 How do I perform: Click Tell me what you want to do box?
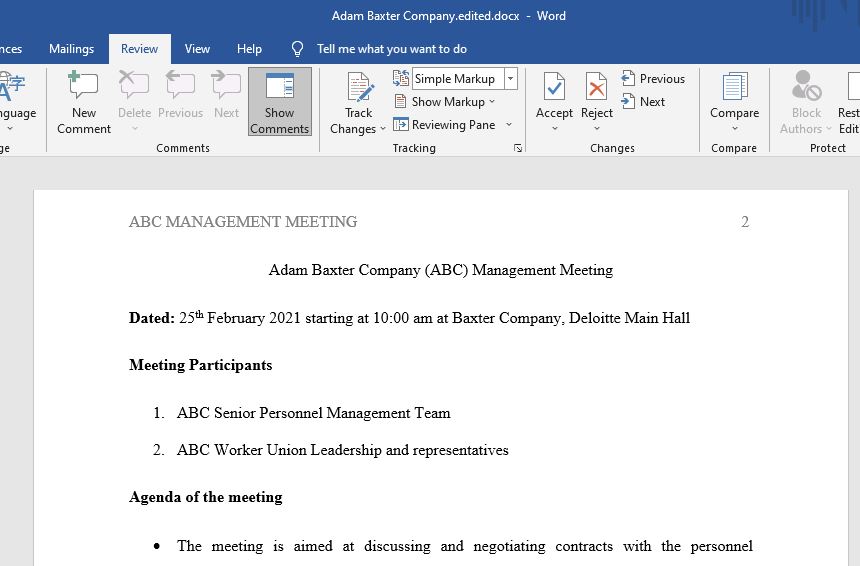pyautogui.click(x=392, y=49)
